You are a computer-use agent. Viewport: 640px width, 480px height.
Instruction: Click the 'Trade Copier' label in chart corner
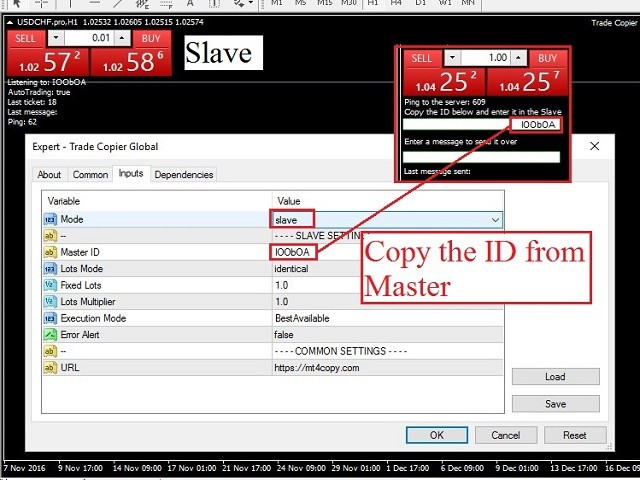614,23
